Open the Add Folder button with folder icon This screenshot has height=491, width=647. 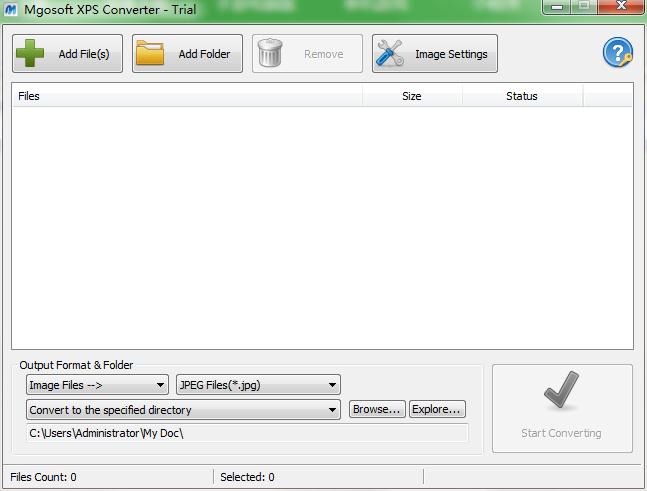click(x=187, y=54)
